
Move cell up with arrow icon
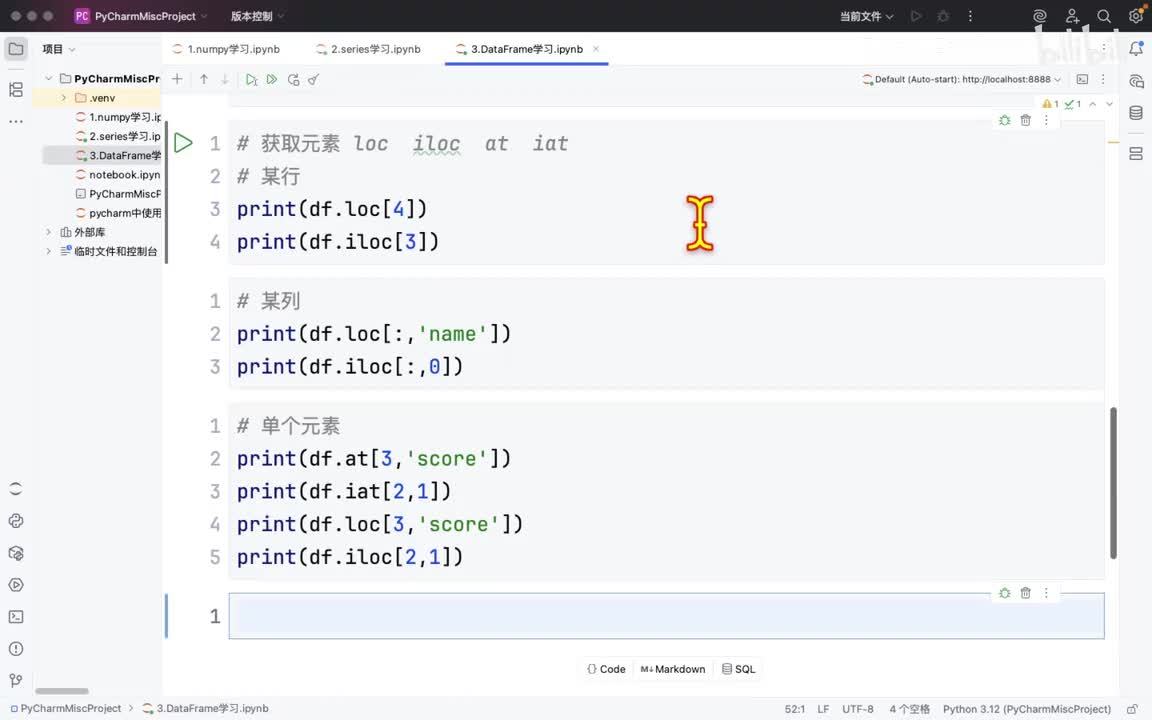204,79
